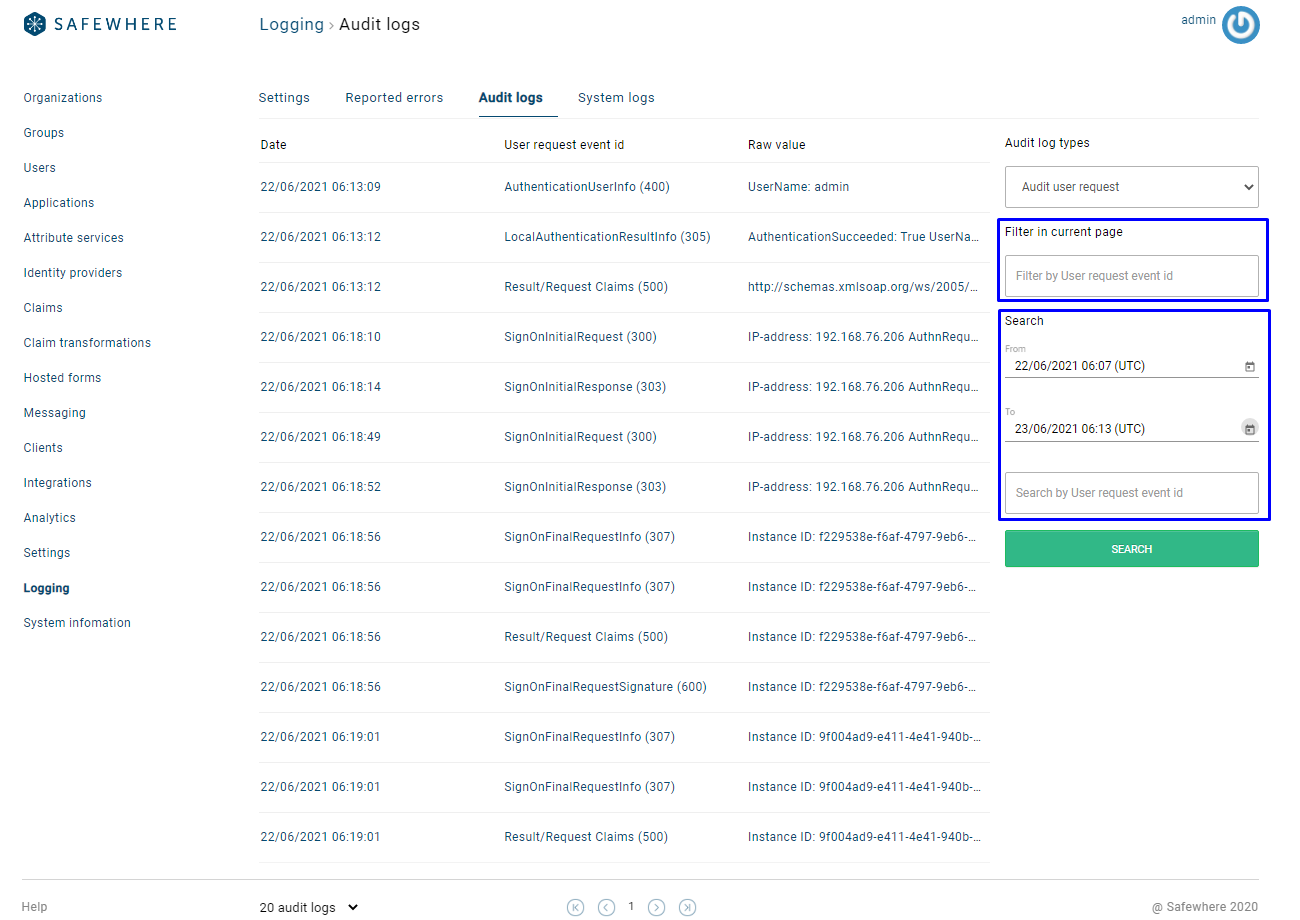The width and height of the screenshot is (1300, 920).
Task: Click the SignOnFinalRequestSignature (600) entry
Action: 605,687
